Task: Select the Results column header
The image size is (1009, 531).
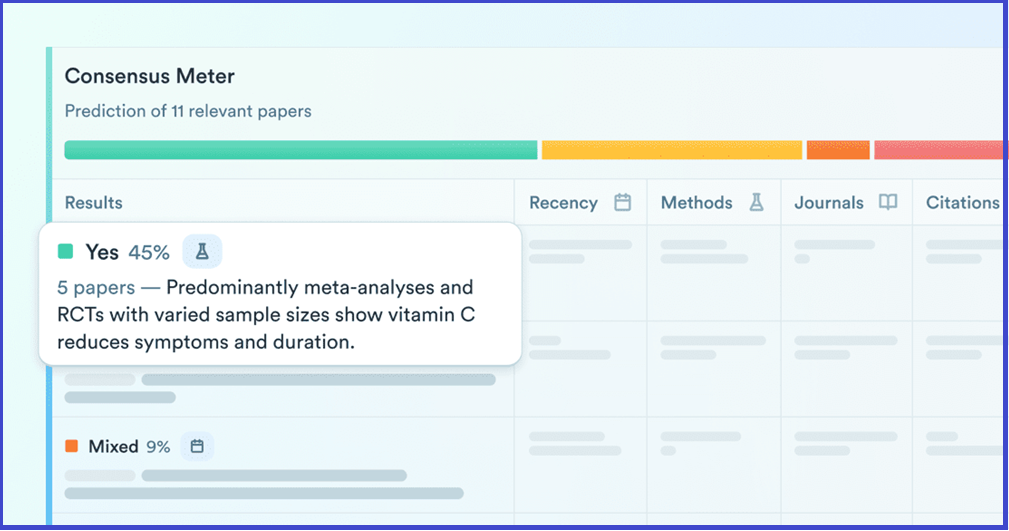Action: (94, 203)
